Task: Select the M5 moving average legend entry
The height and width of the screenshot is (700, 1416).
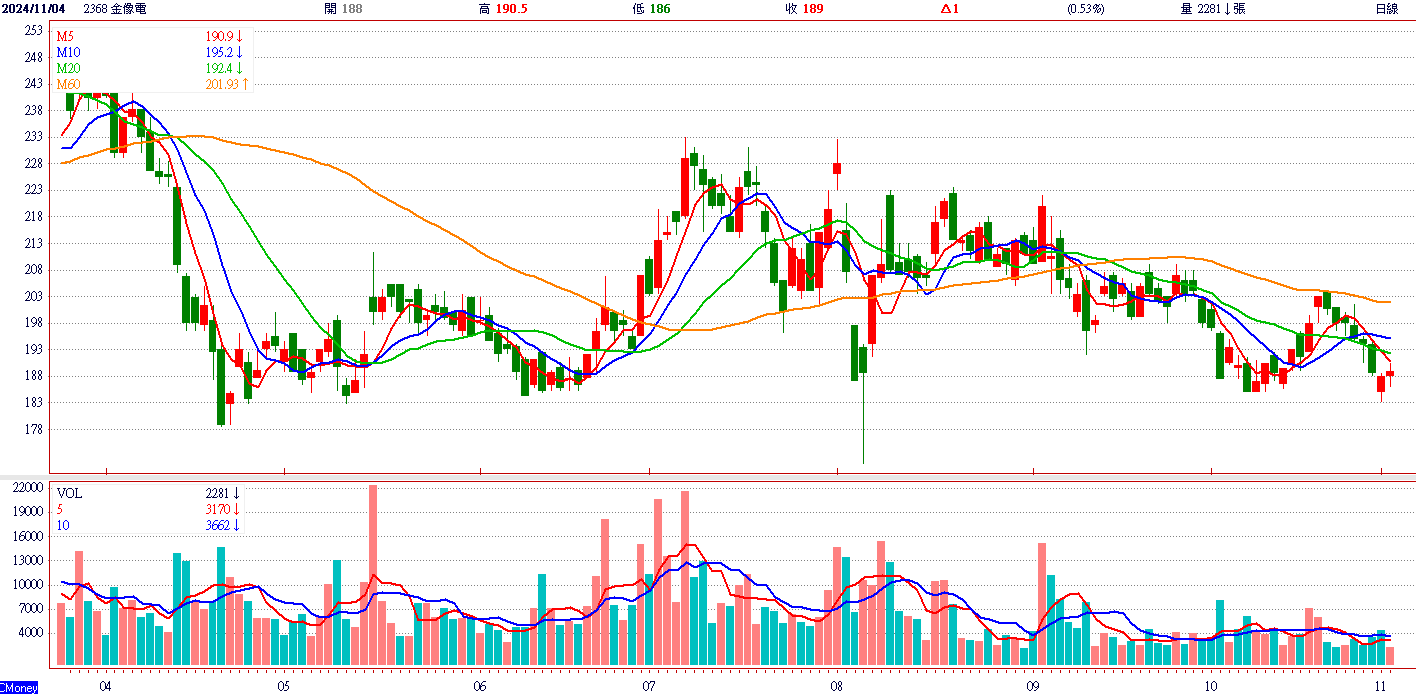Action: point(65,36)
